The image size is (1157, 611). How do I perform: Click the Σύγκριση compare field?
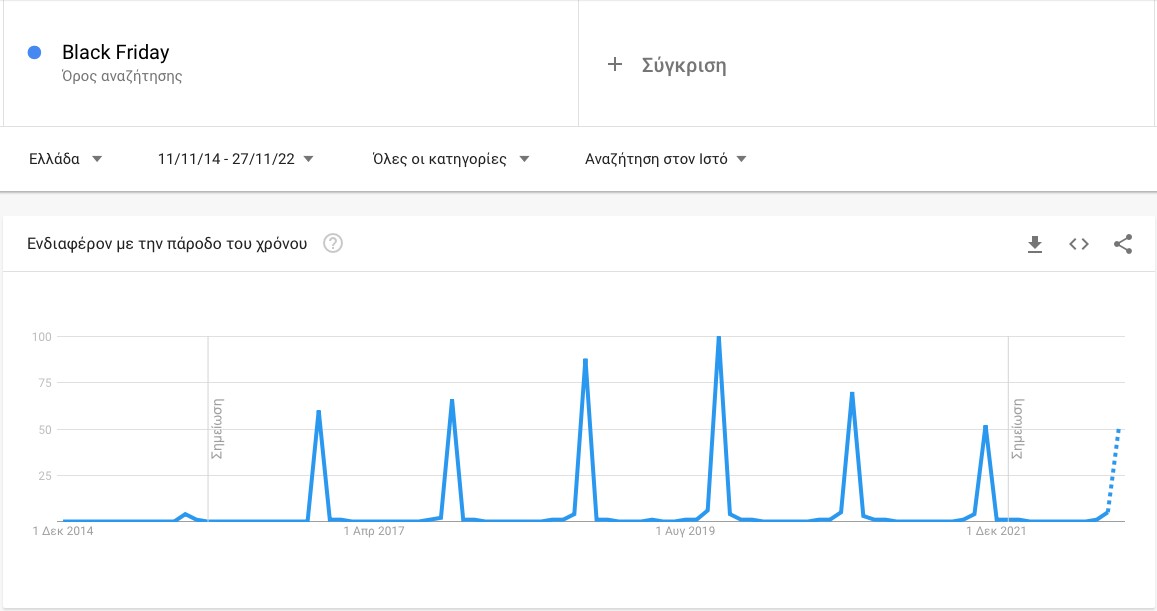coord(866,65)
